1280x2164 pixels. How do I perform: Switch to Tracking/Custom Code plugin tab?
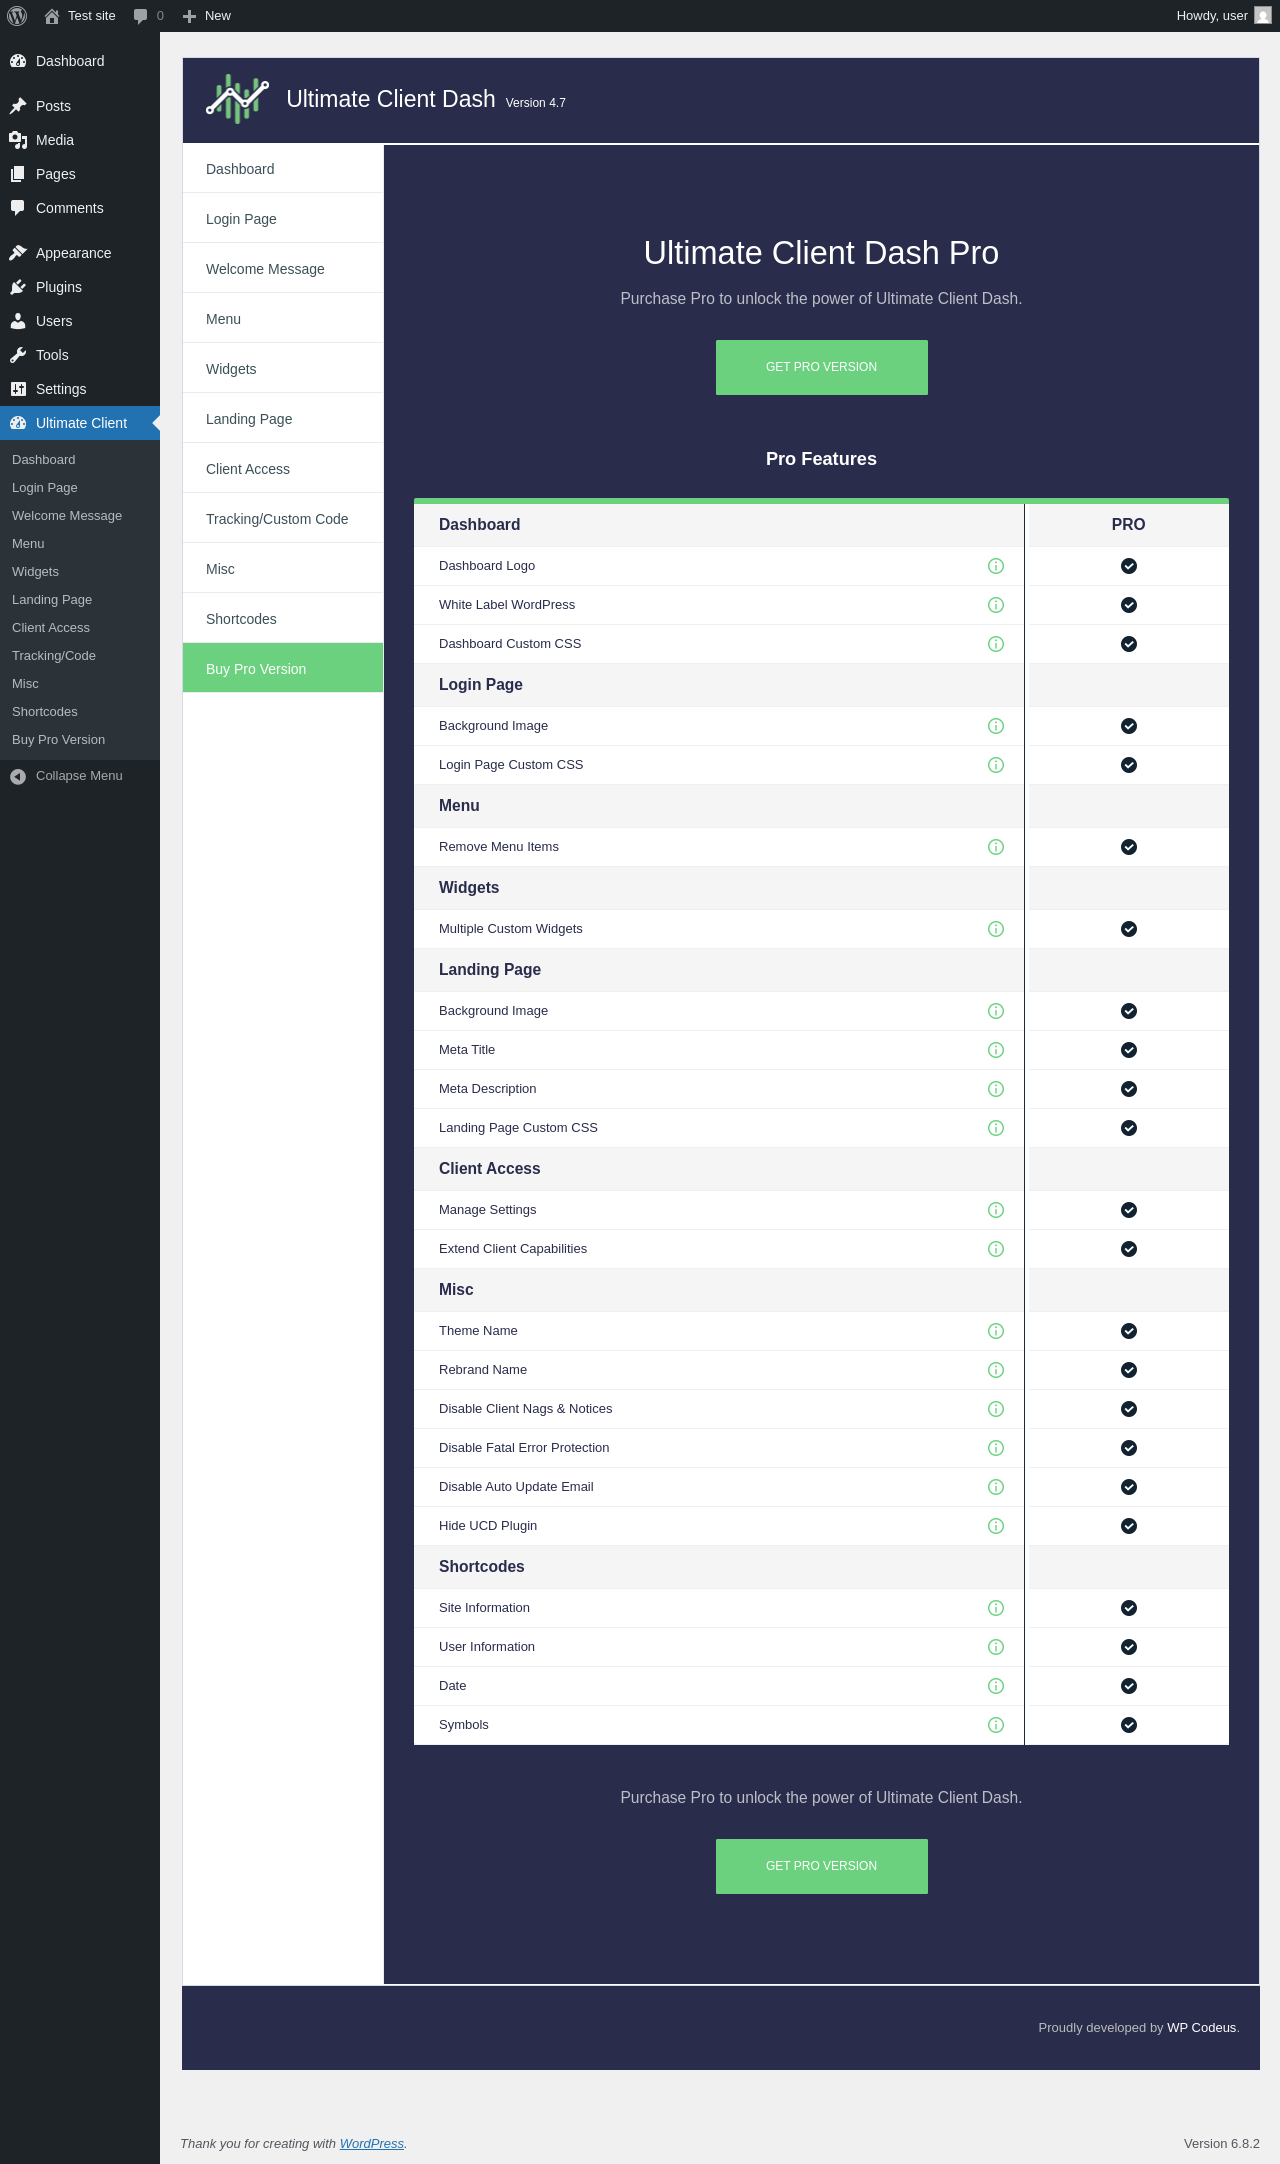[x=283, y=519]
